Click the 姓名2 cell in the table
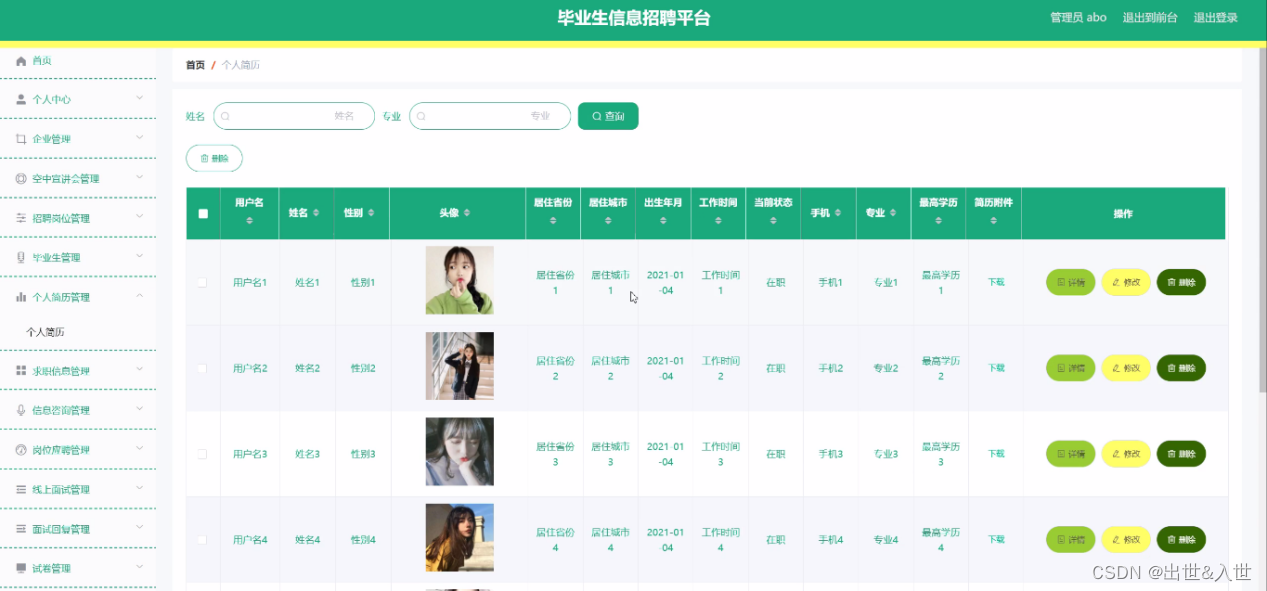The height and width of the screenshot is (591, 1267). pyautogui.click(x=307, y=368)
